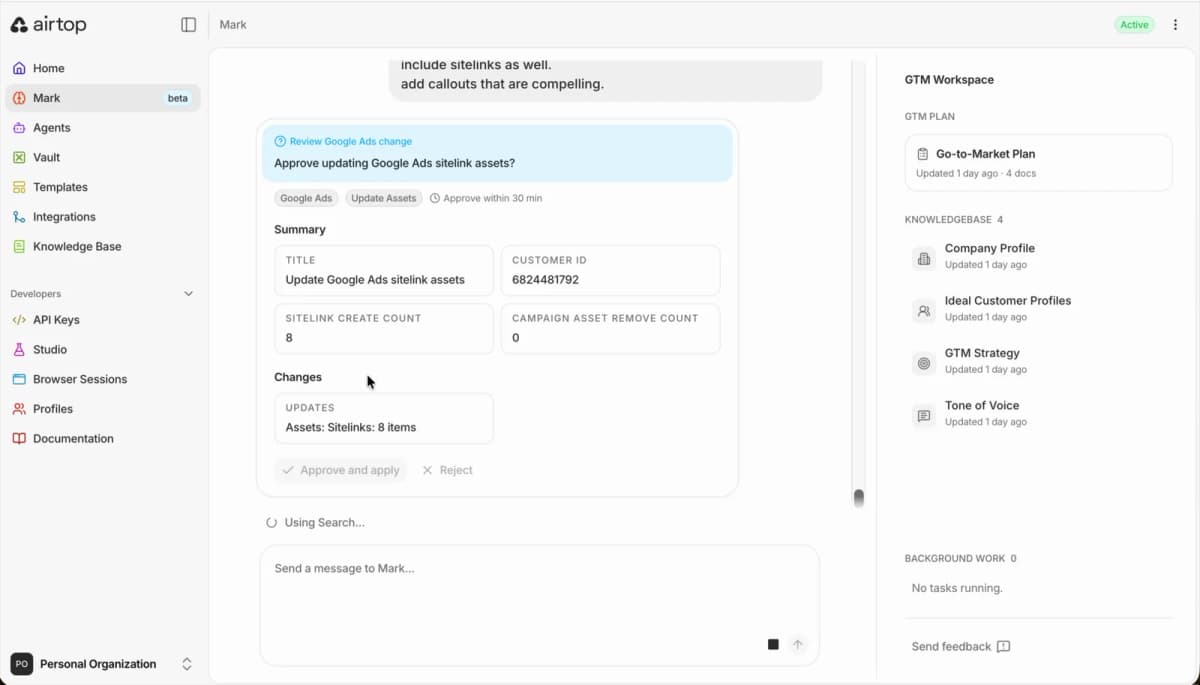Click the Documentation book icon
1200x685 pixels.
(19, 438)
